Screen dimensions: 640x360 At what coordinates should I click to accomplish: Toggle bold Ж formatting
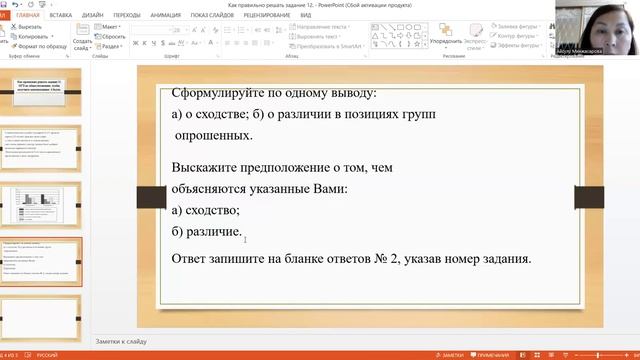click(136, 43)
